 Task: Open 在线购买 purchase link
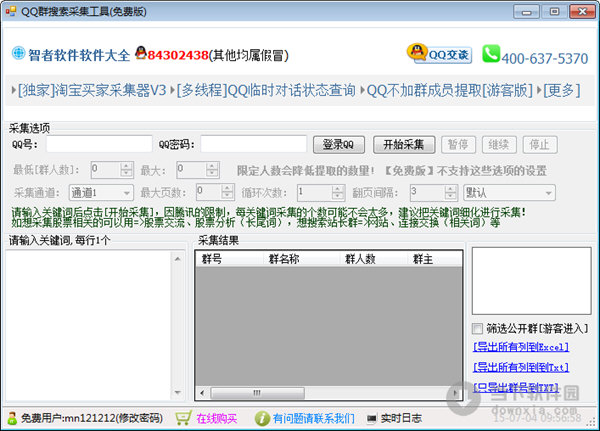[217, 419]
